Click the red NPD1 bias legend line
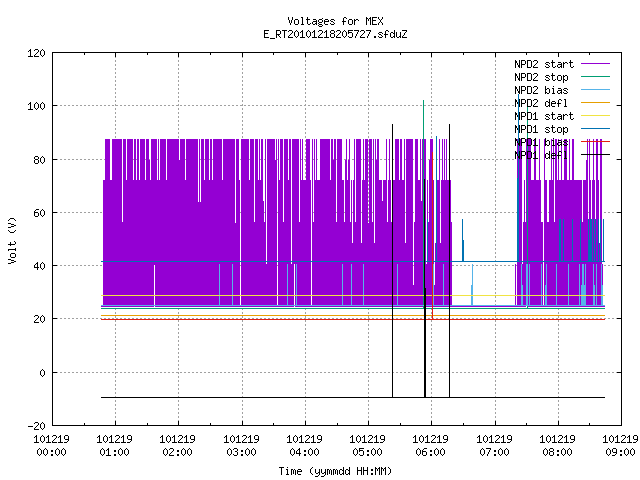The image size is (640, 480). [x=595, y=142]
